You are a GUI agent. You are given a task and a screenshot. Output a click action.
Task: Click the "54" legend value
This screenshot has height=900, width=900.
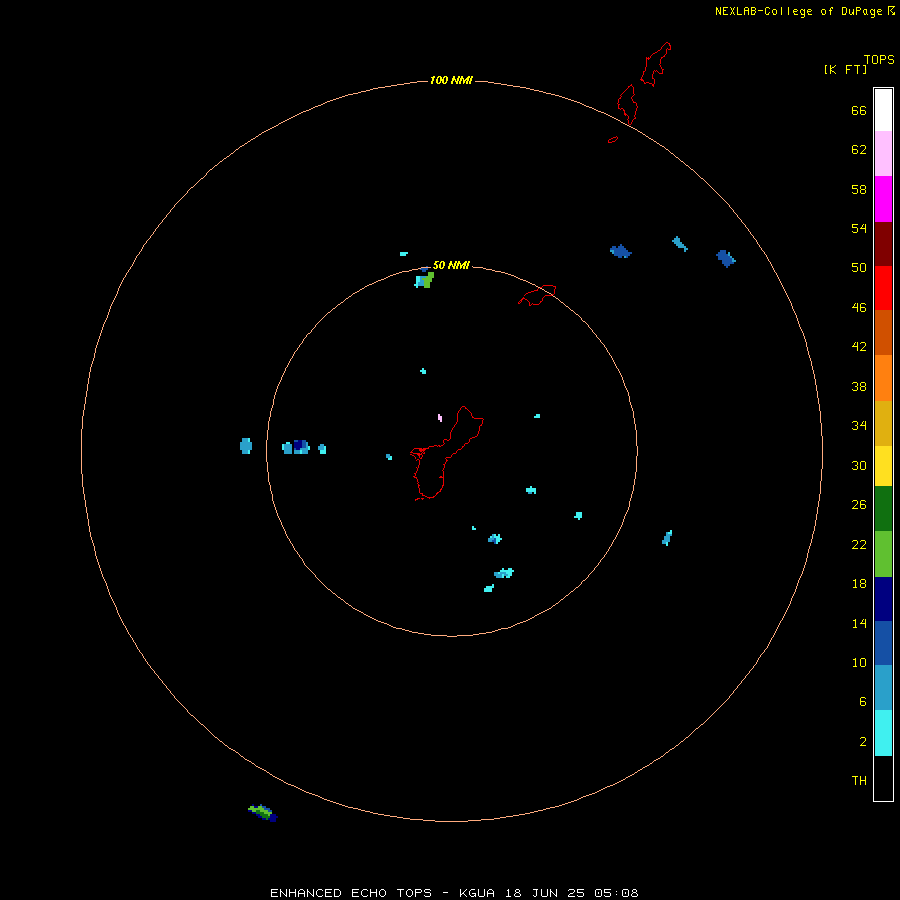pyautogui.click(x=859, y=228)
